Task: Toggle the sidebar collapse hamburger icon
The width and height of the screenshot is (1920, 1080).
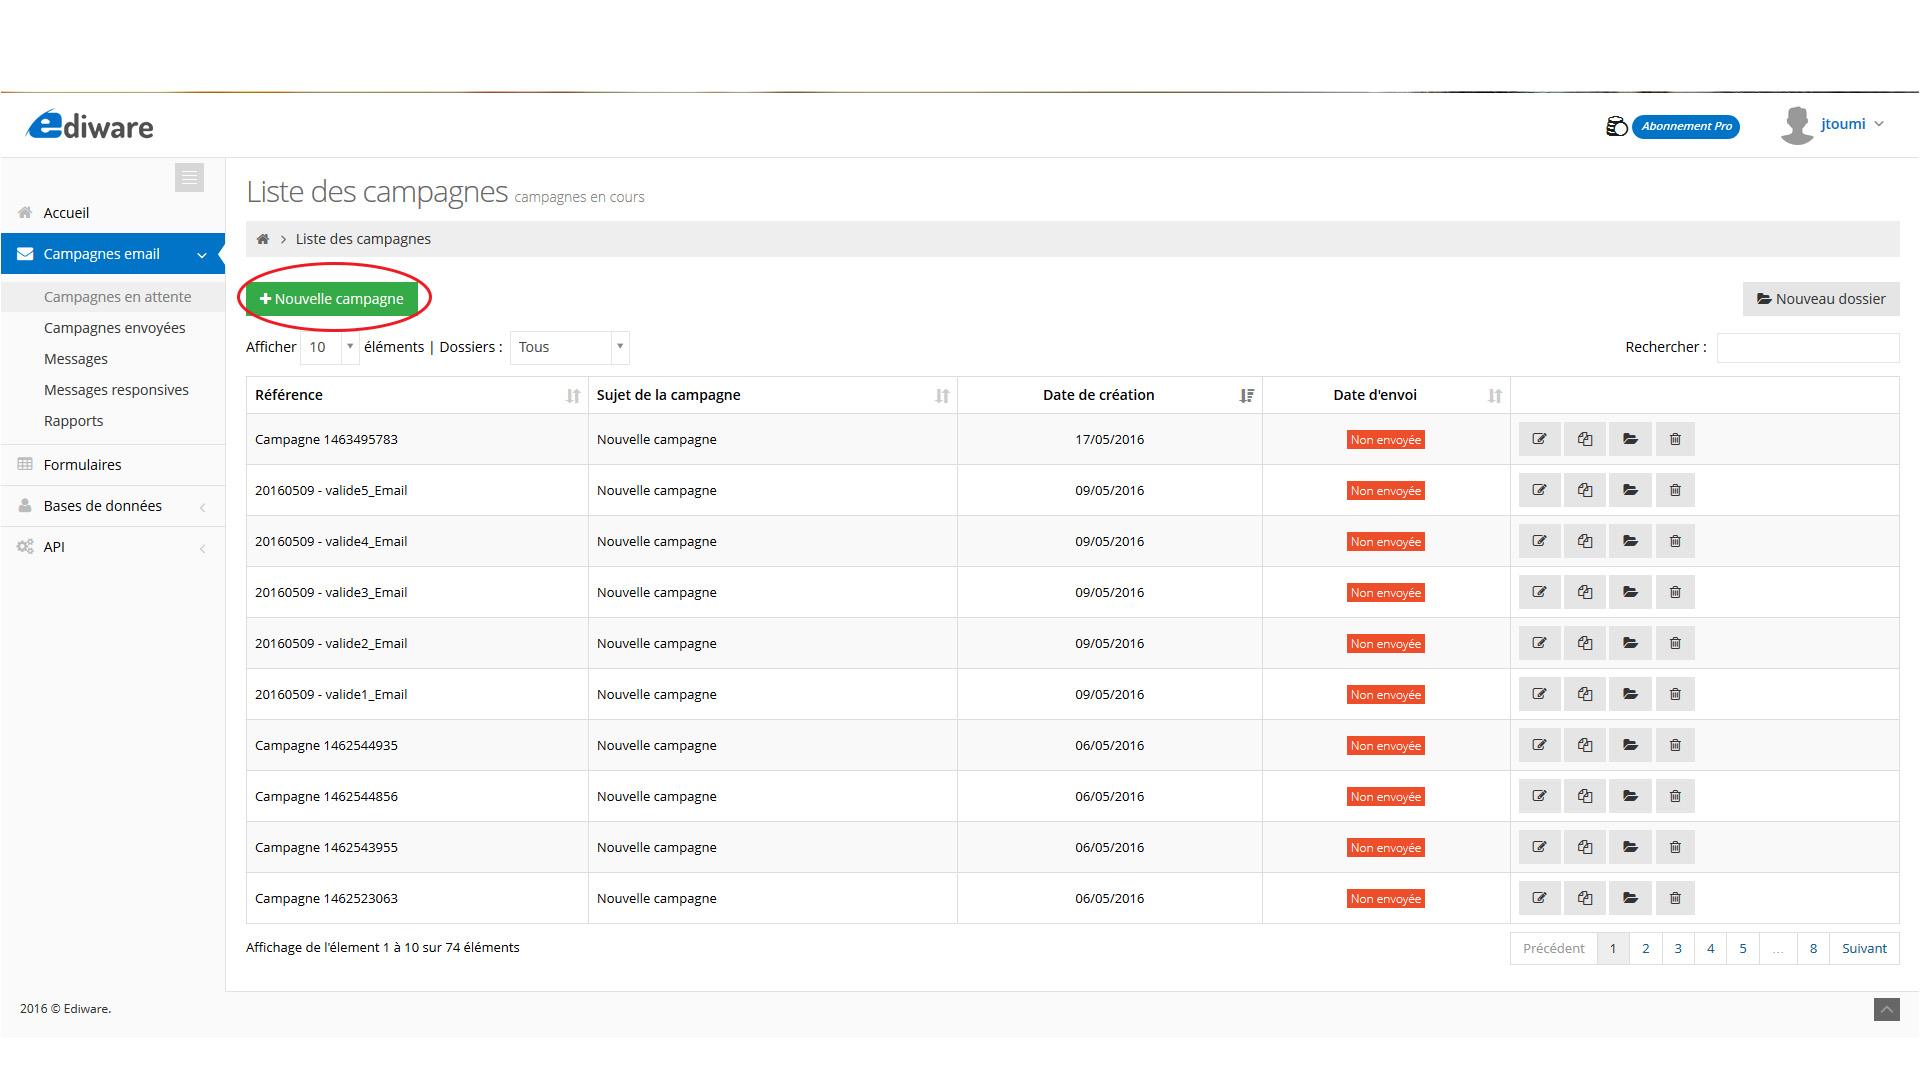Action: tap(189, 177)
